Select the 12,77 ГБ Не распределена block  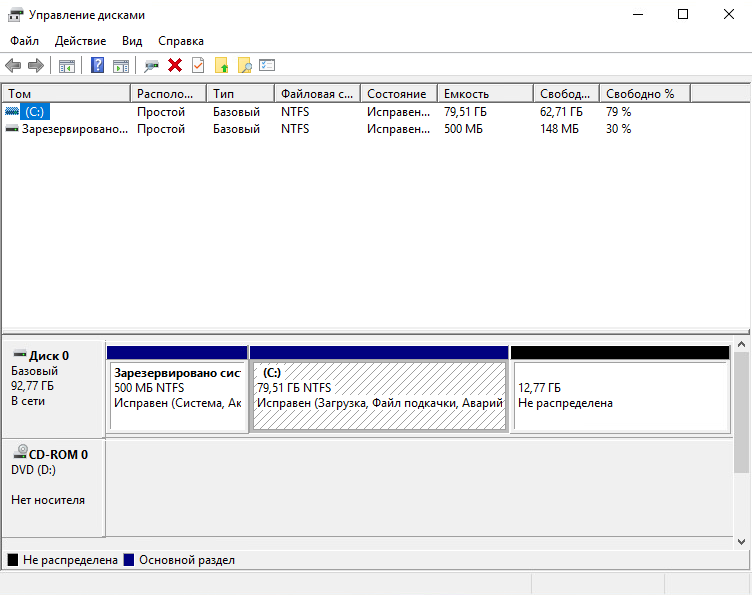point(621,389)
